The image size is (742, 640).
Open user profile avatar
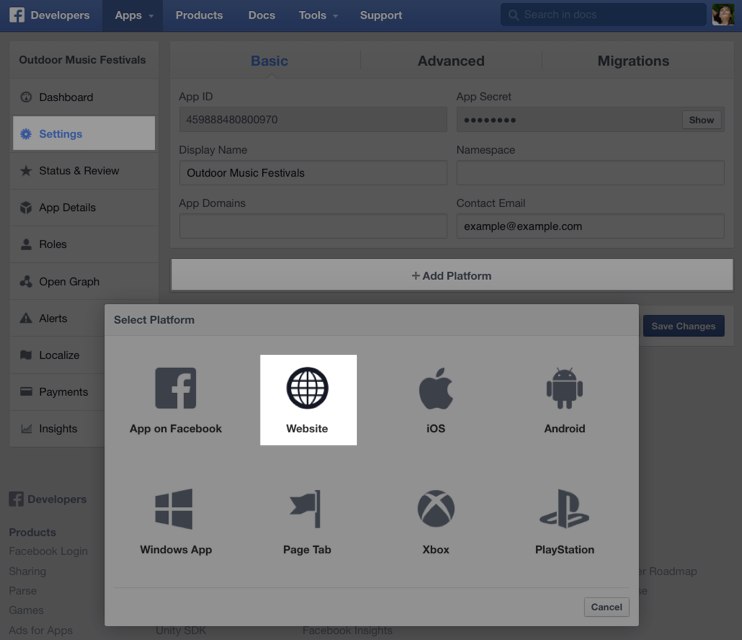(723, 15)
